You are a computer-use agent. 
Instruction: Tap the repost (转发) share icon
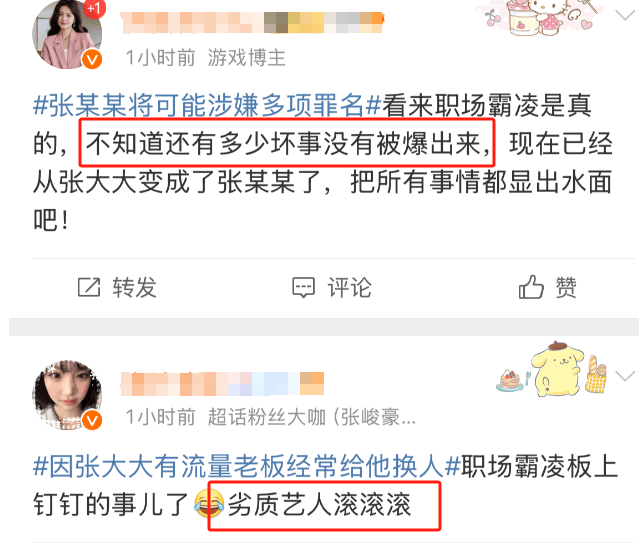tap(89, 287)
